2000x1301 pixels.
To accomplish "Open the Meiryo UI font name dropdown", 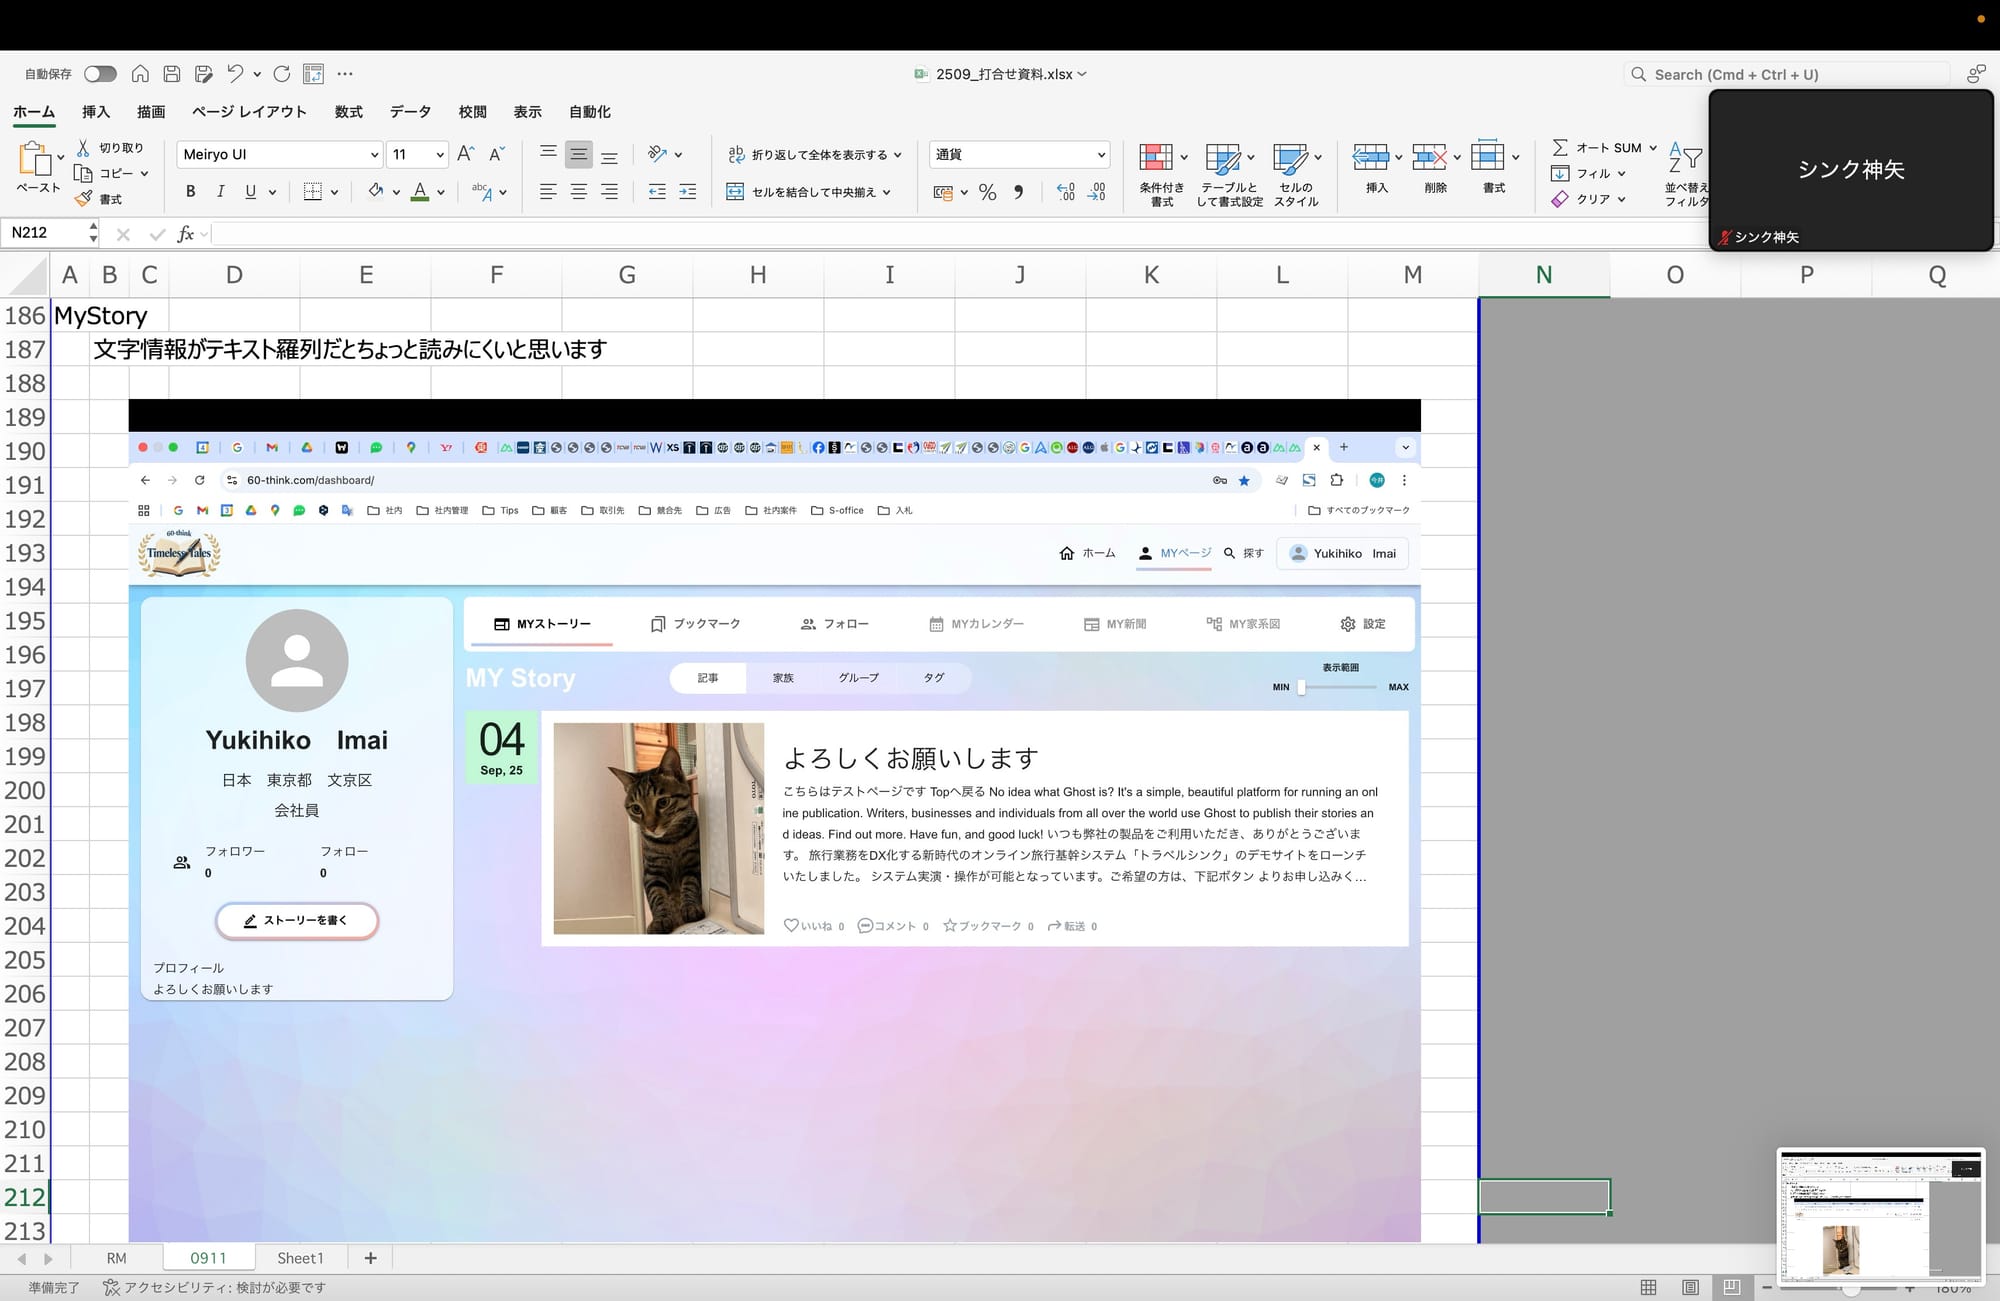I will [x=374, y=154].
